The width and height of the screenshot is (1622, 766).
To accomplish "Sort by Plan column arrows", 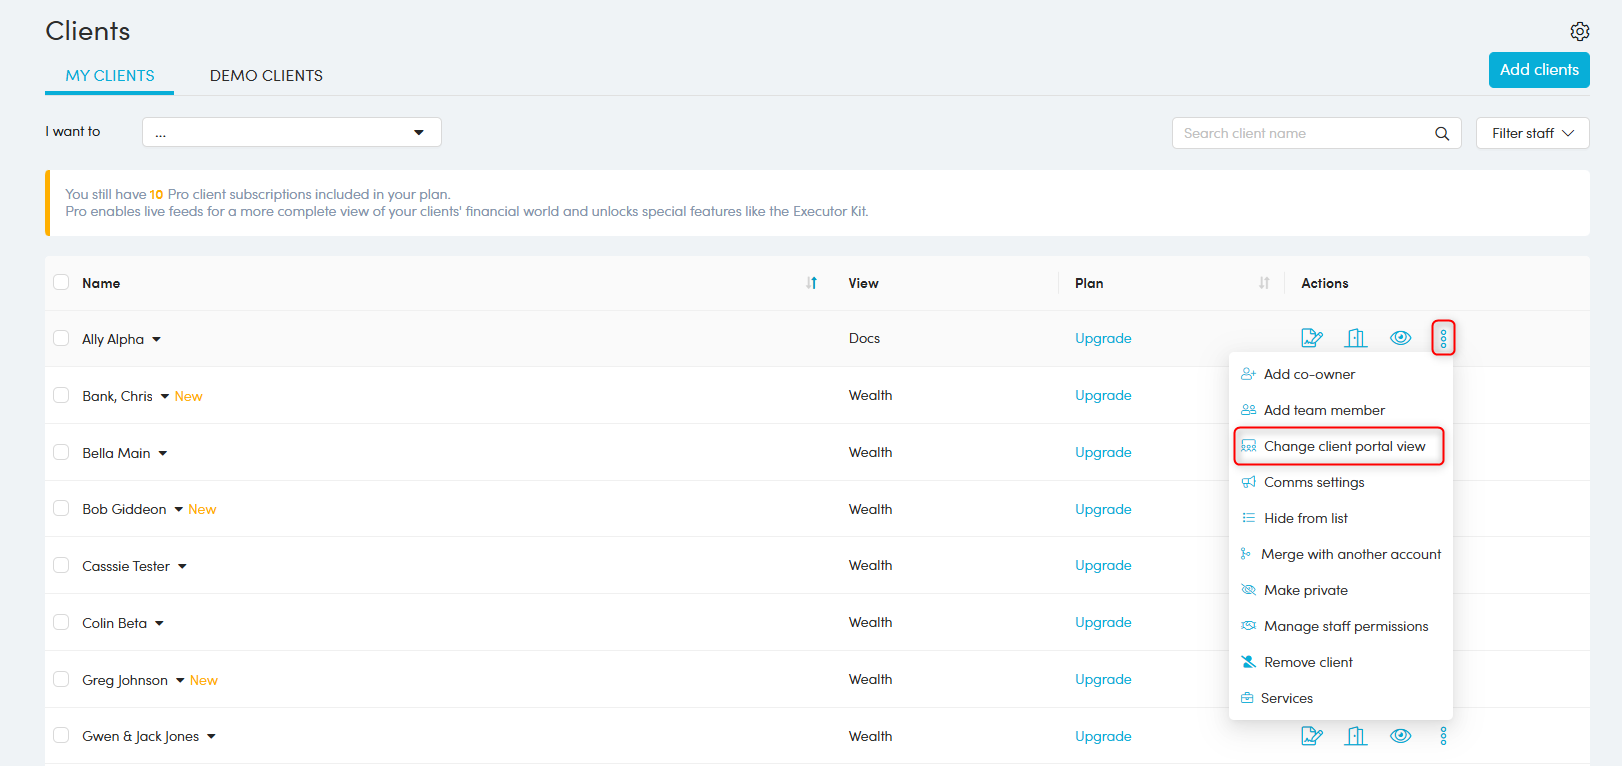I will pos(1264,283).
